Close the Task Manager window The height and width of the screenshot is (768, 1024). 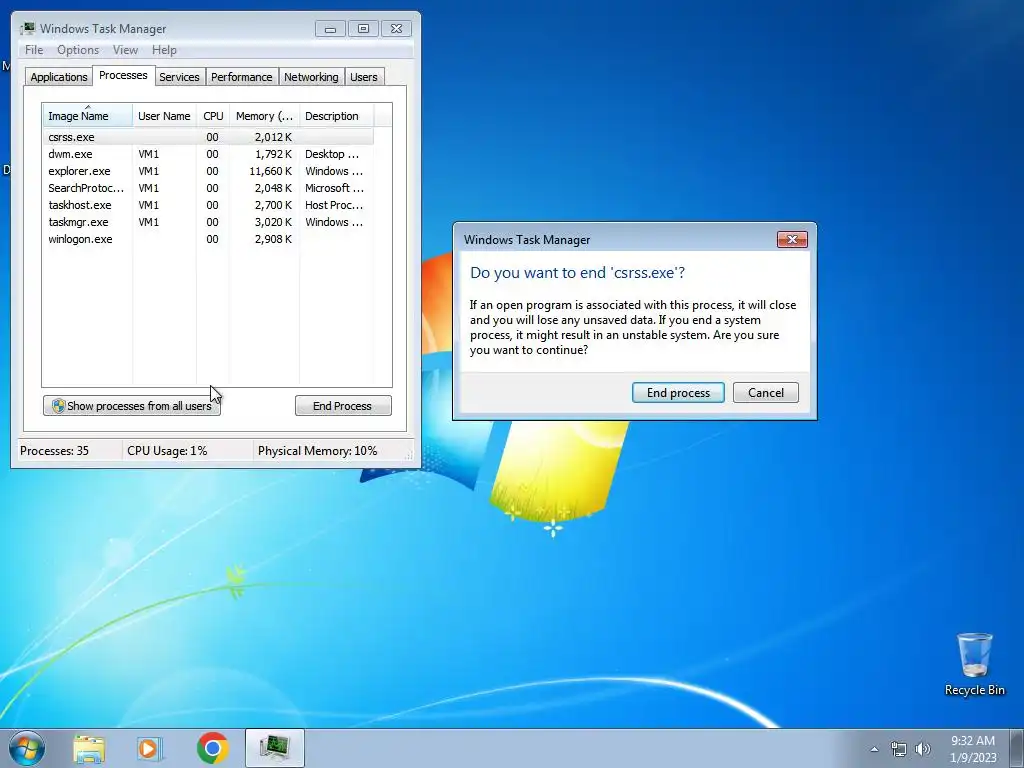(396, 29)
